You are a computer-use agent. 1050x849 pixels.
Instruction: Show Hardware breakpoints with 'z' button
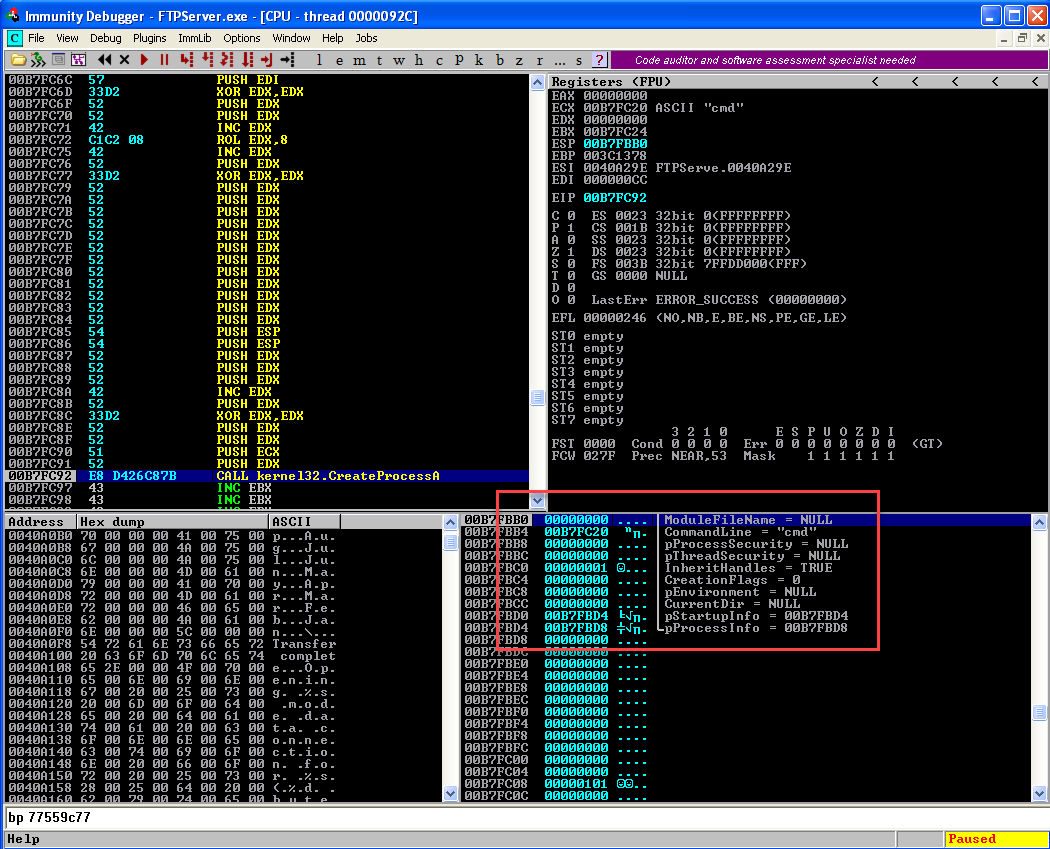click(x=520, y=60)
